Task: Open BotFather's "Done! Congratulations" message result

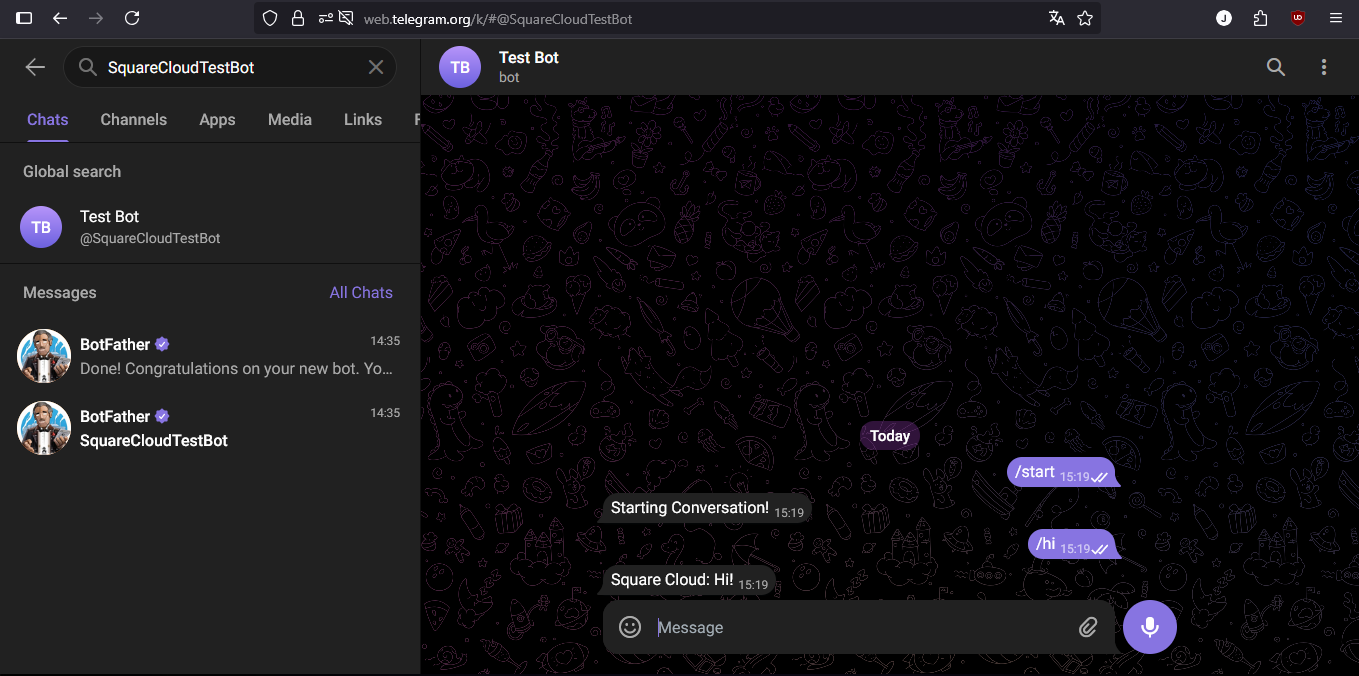Action: pyautogui.click(x=210, y=356)
